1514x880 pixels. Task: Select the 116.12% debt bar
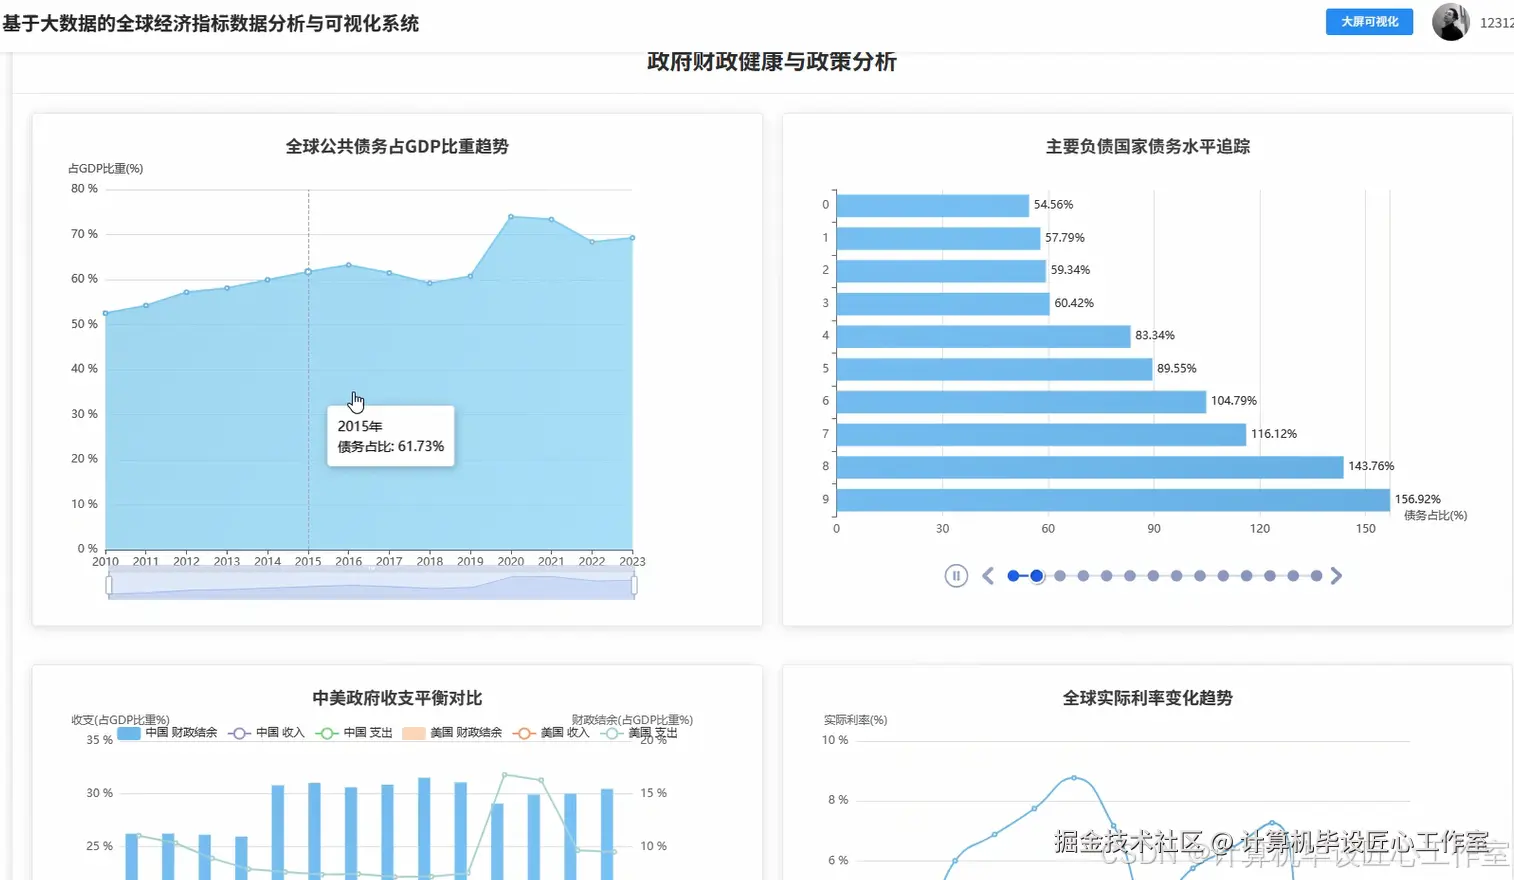click(1041, 434)
